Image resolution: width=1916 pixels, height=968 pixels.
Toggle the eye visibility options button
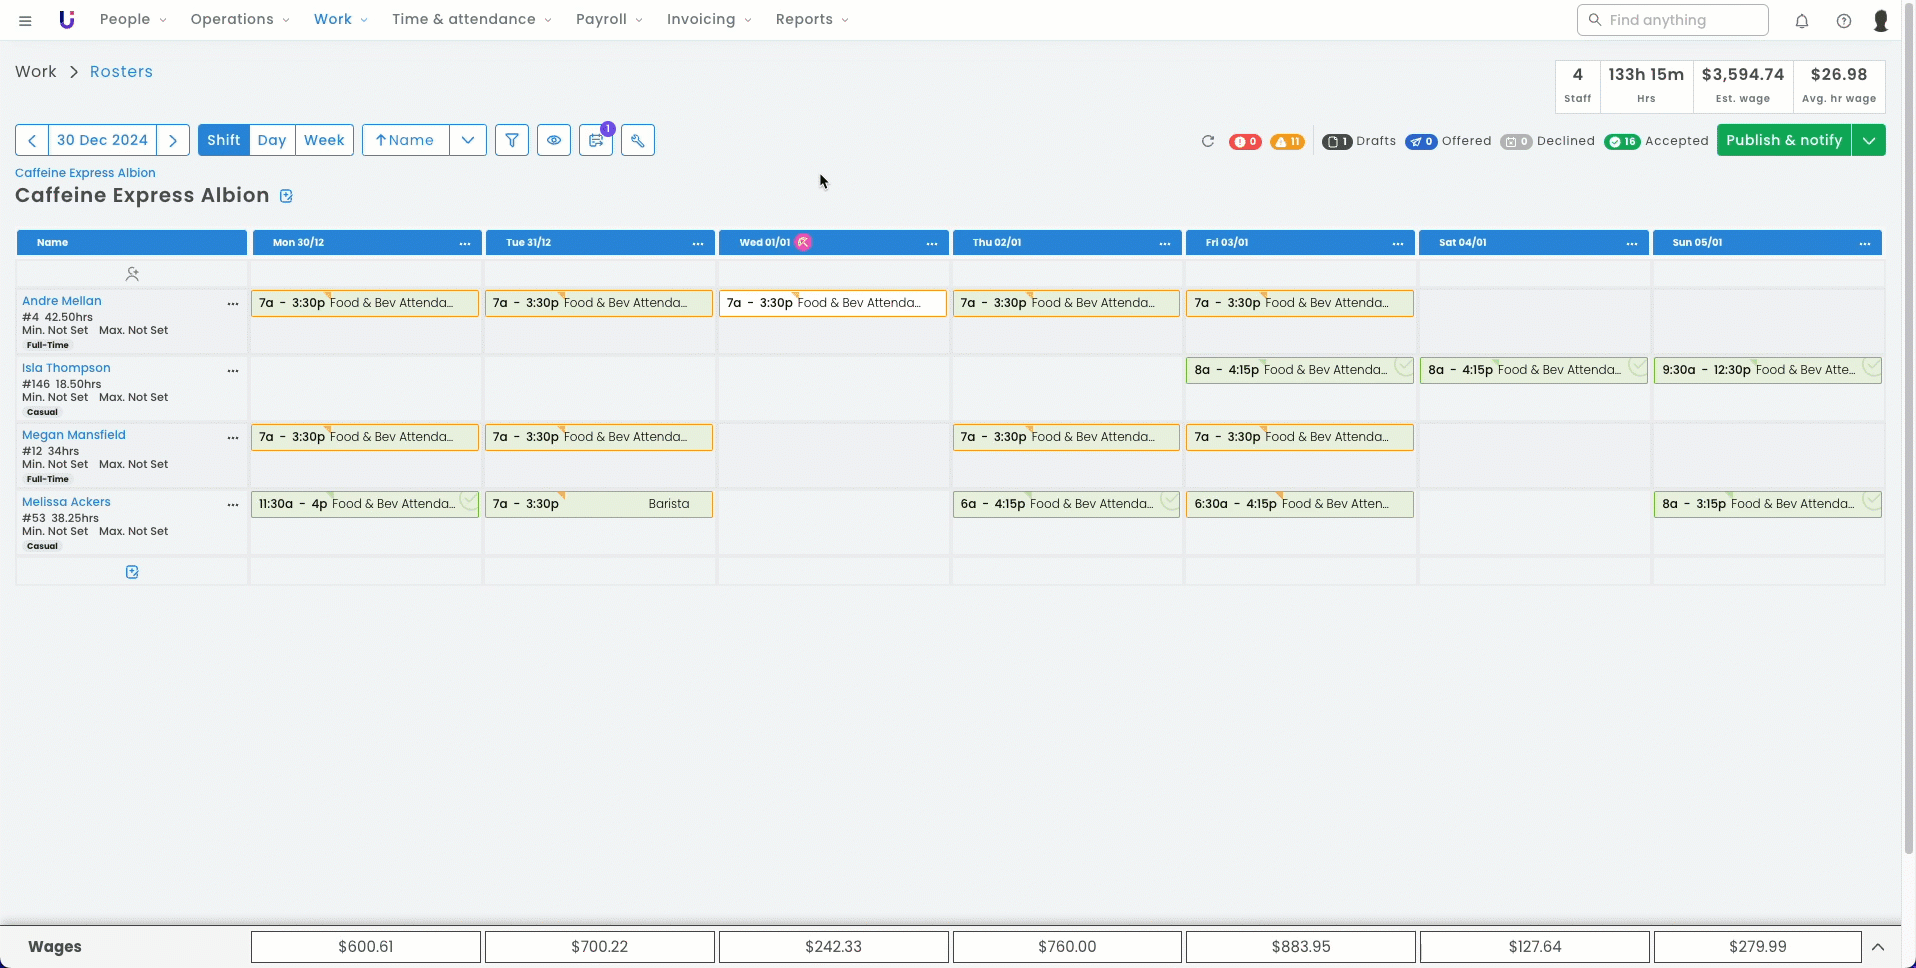point(553,140)
